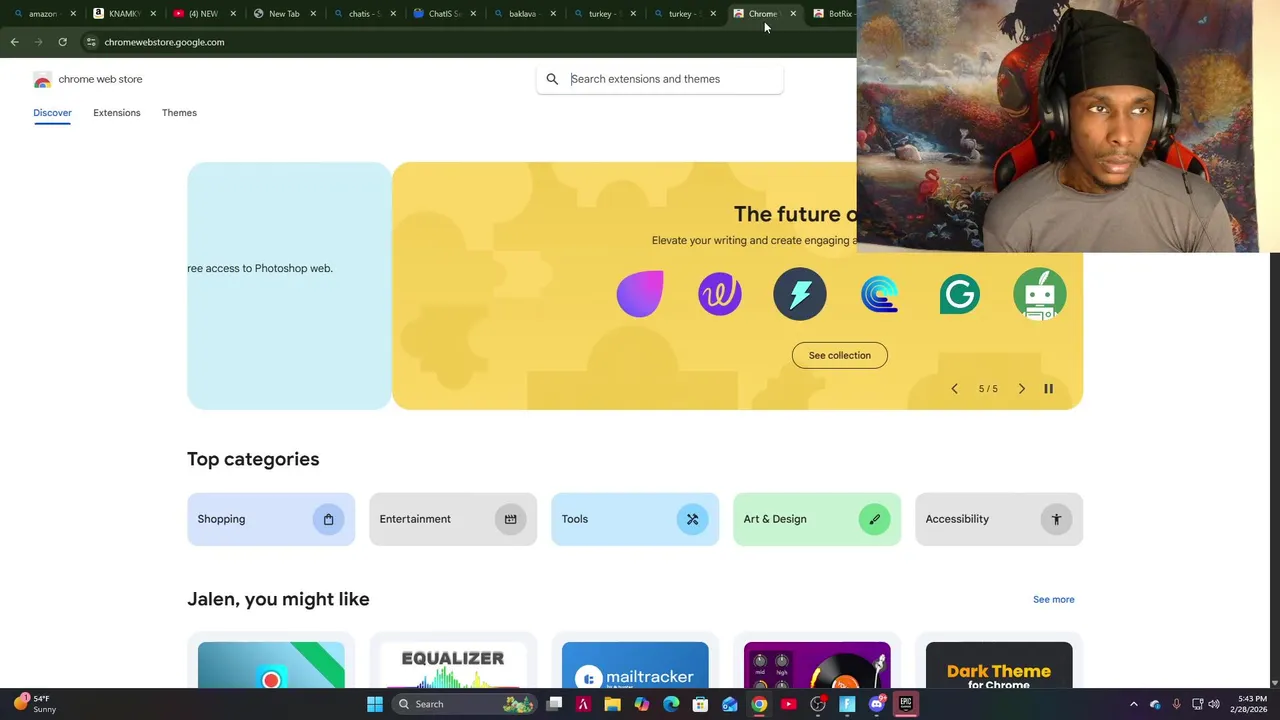Click the wrench-cross icon in Tools category

(x=692, y=519)
